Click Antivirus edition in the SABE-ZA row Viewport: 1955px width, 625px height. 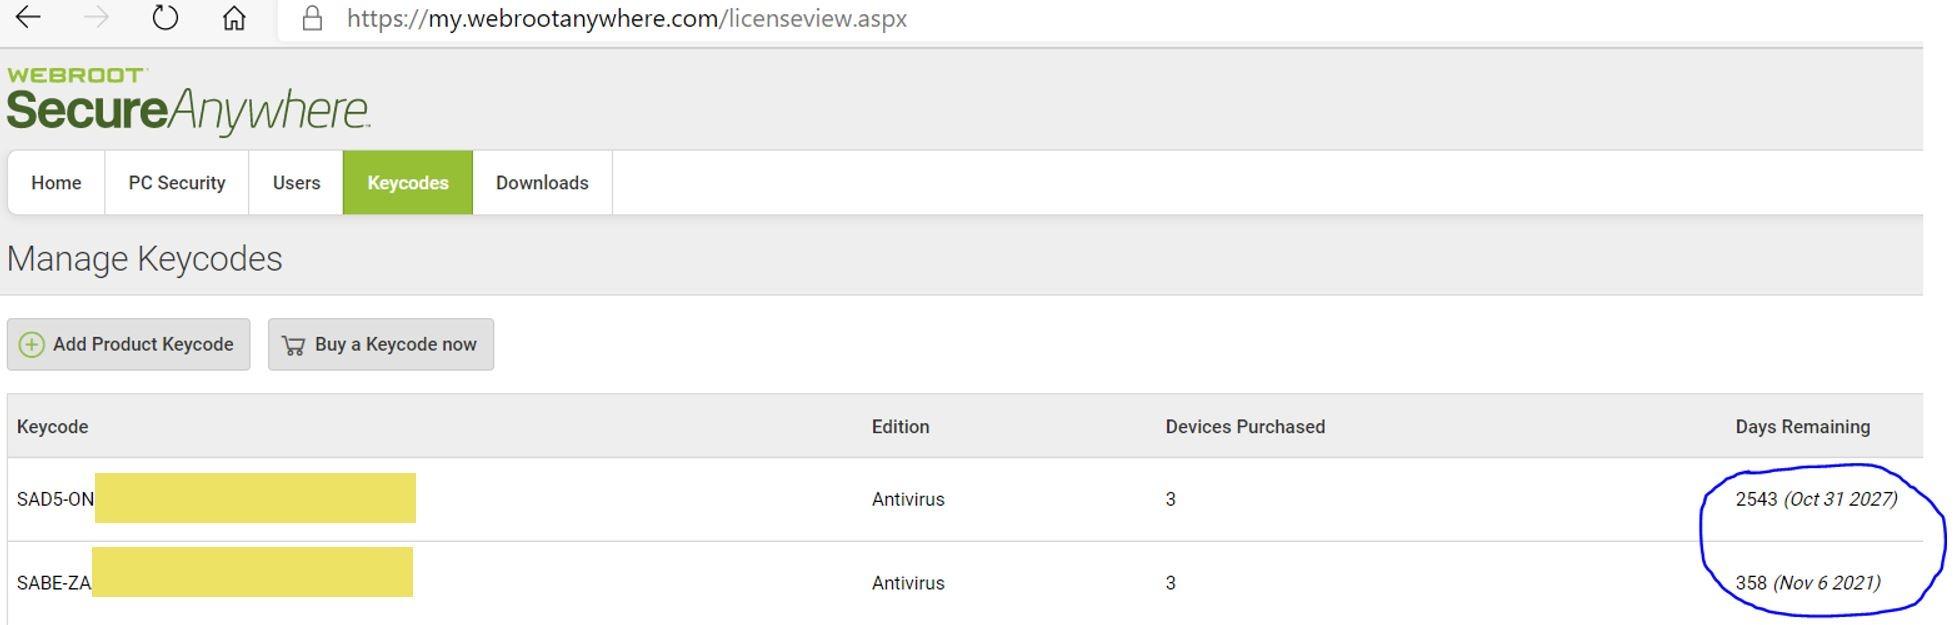tap(908, 583)
